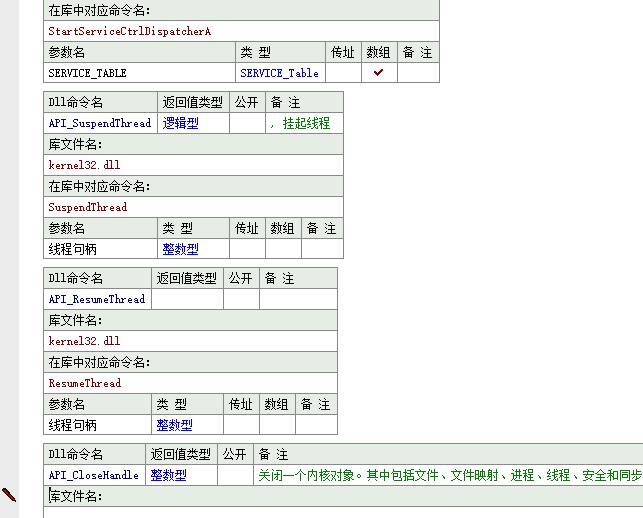This screenshot has height=518, width=643.
Task: Uncheck the array checkmark for SERVICE_TABLE
Action: click(x=378, y=73)
